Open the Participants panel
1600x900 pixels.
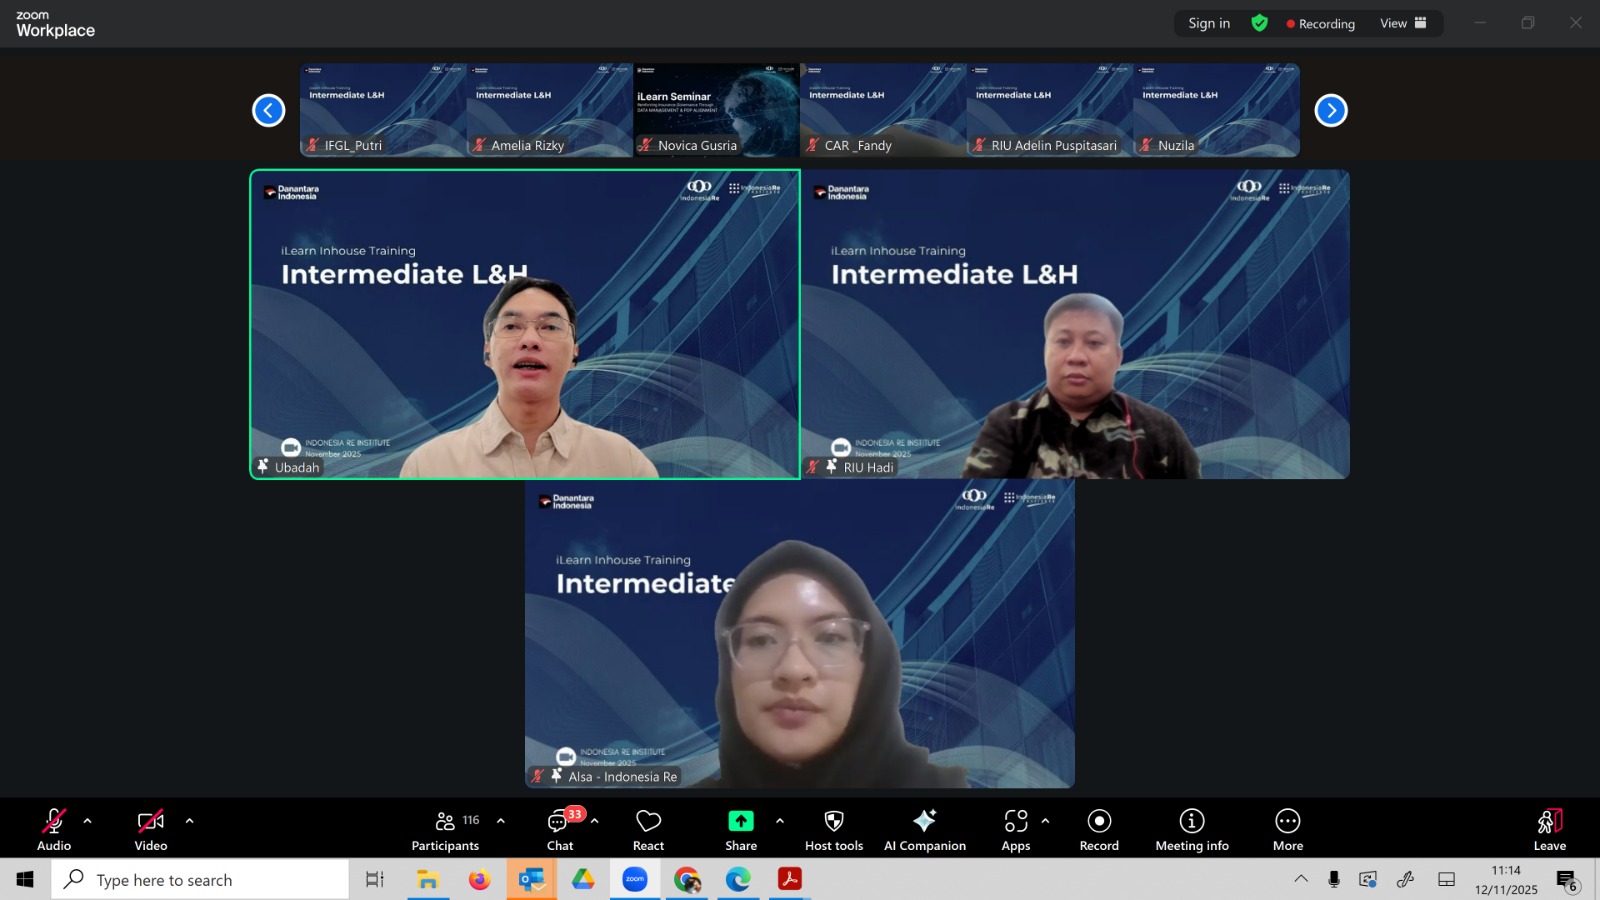[445, 830]
